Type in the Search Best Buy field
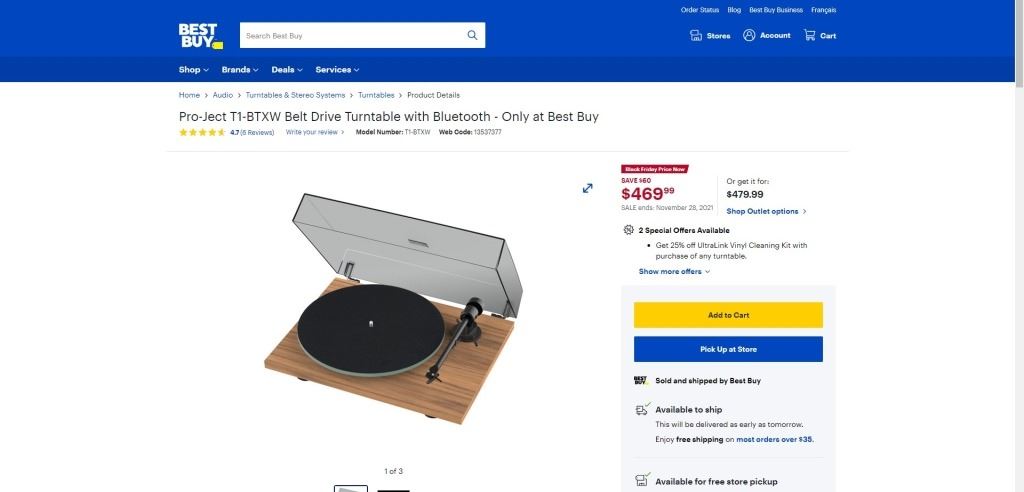 click(x=350, y=35)
